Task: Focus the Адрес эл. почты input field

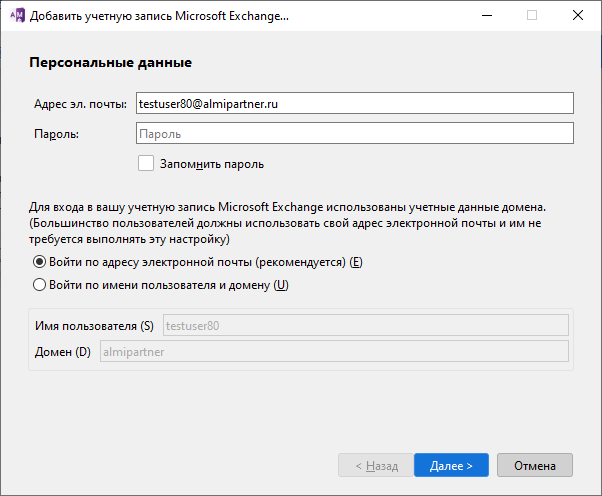Action: pos(355,103)
